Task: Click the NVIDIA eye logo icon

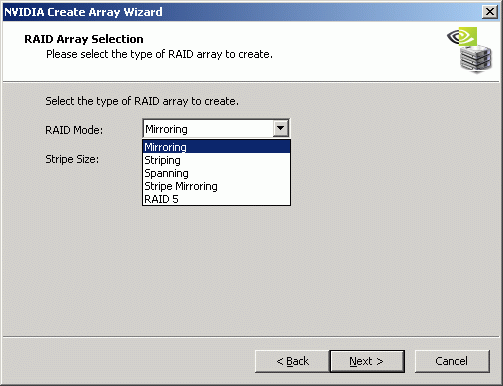Action: click(462, 36)
